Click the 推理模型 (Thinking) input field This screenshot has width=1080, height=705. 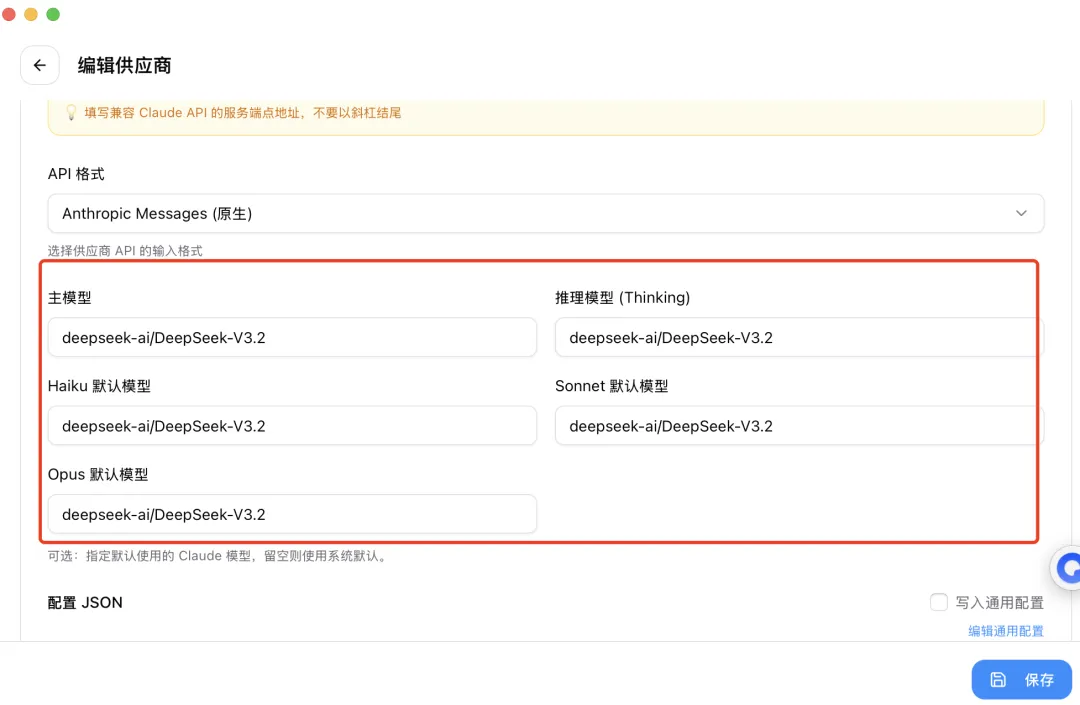[x=799, y=337]
